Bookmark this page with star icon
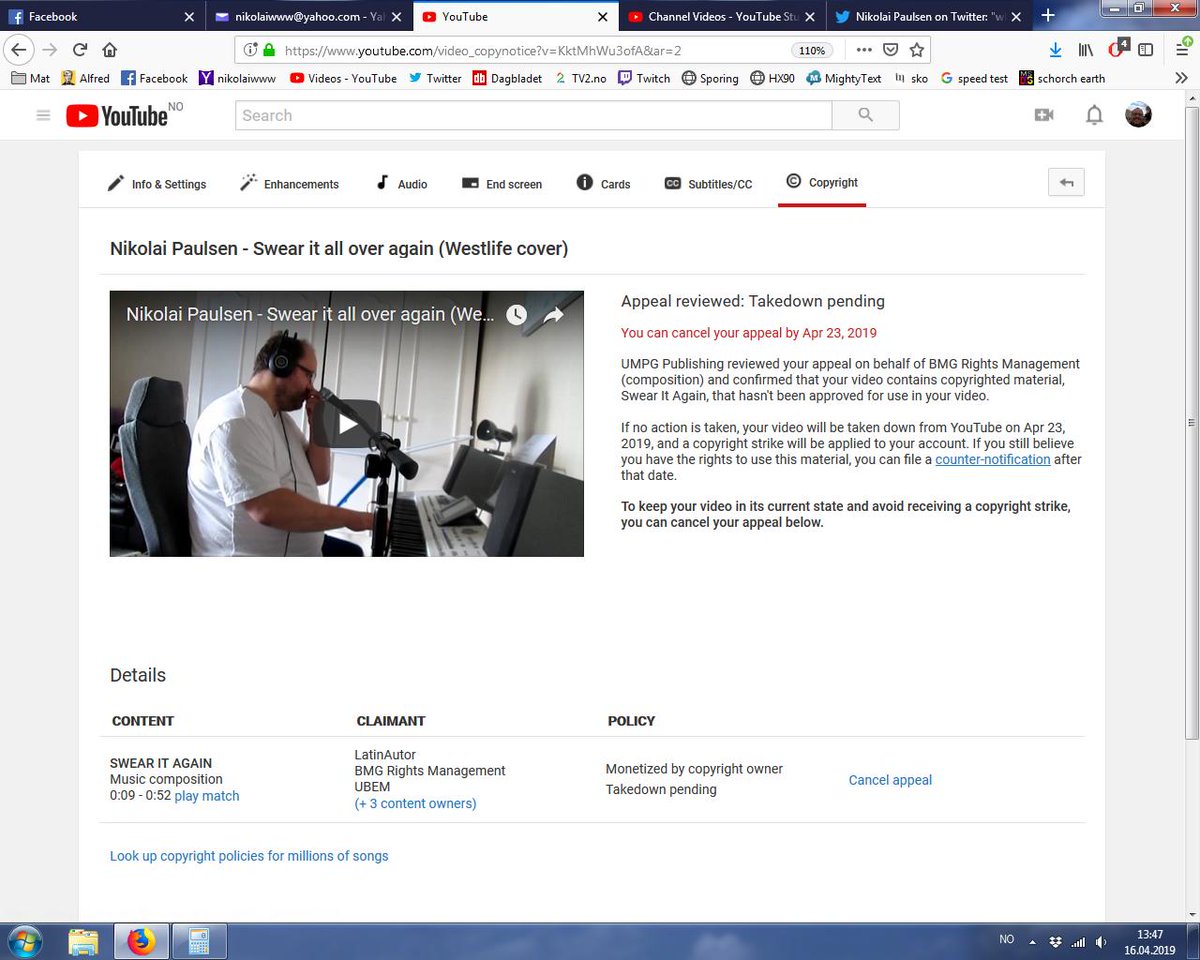This screenshot has height=960, width=1200. point(916,49)
